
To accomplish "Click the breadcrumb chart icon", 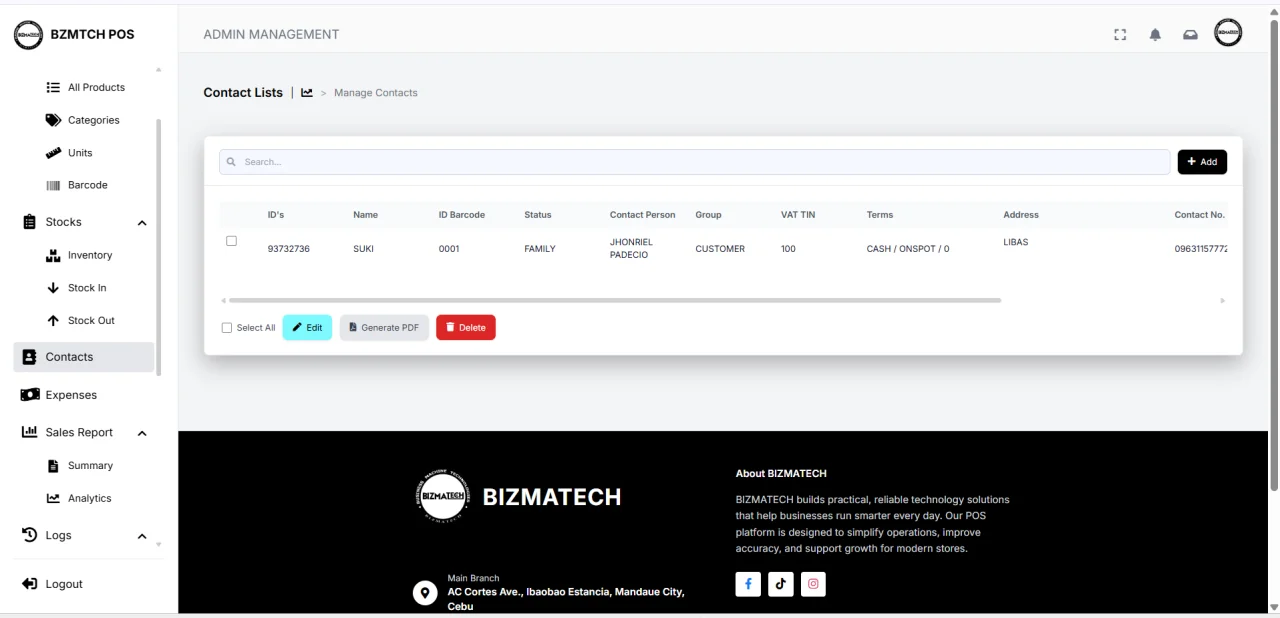I will click(307, 92).
